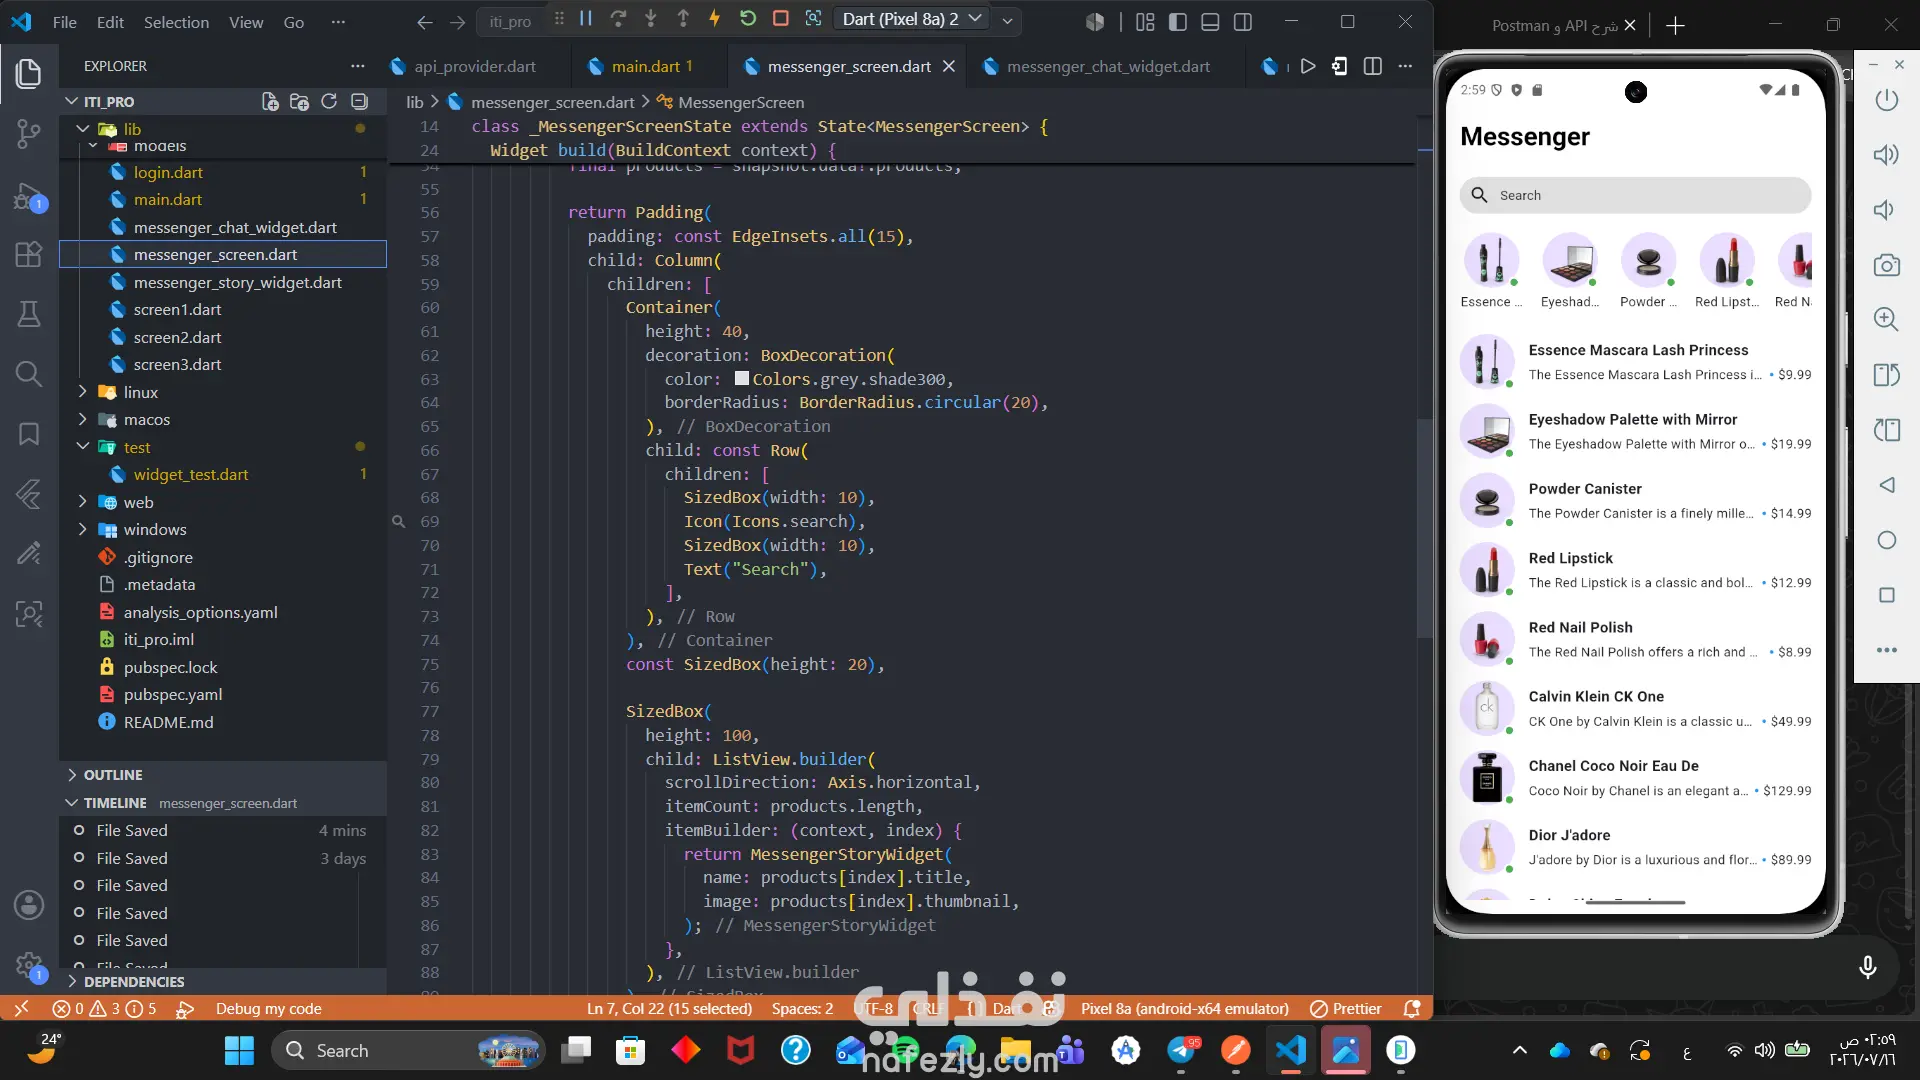Expand the macos folder
This screenshot has height=1080, width=1920.
pos(83,420)
